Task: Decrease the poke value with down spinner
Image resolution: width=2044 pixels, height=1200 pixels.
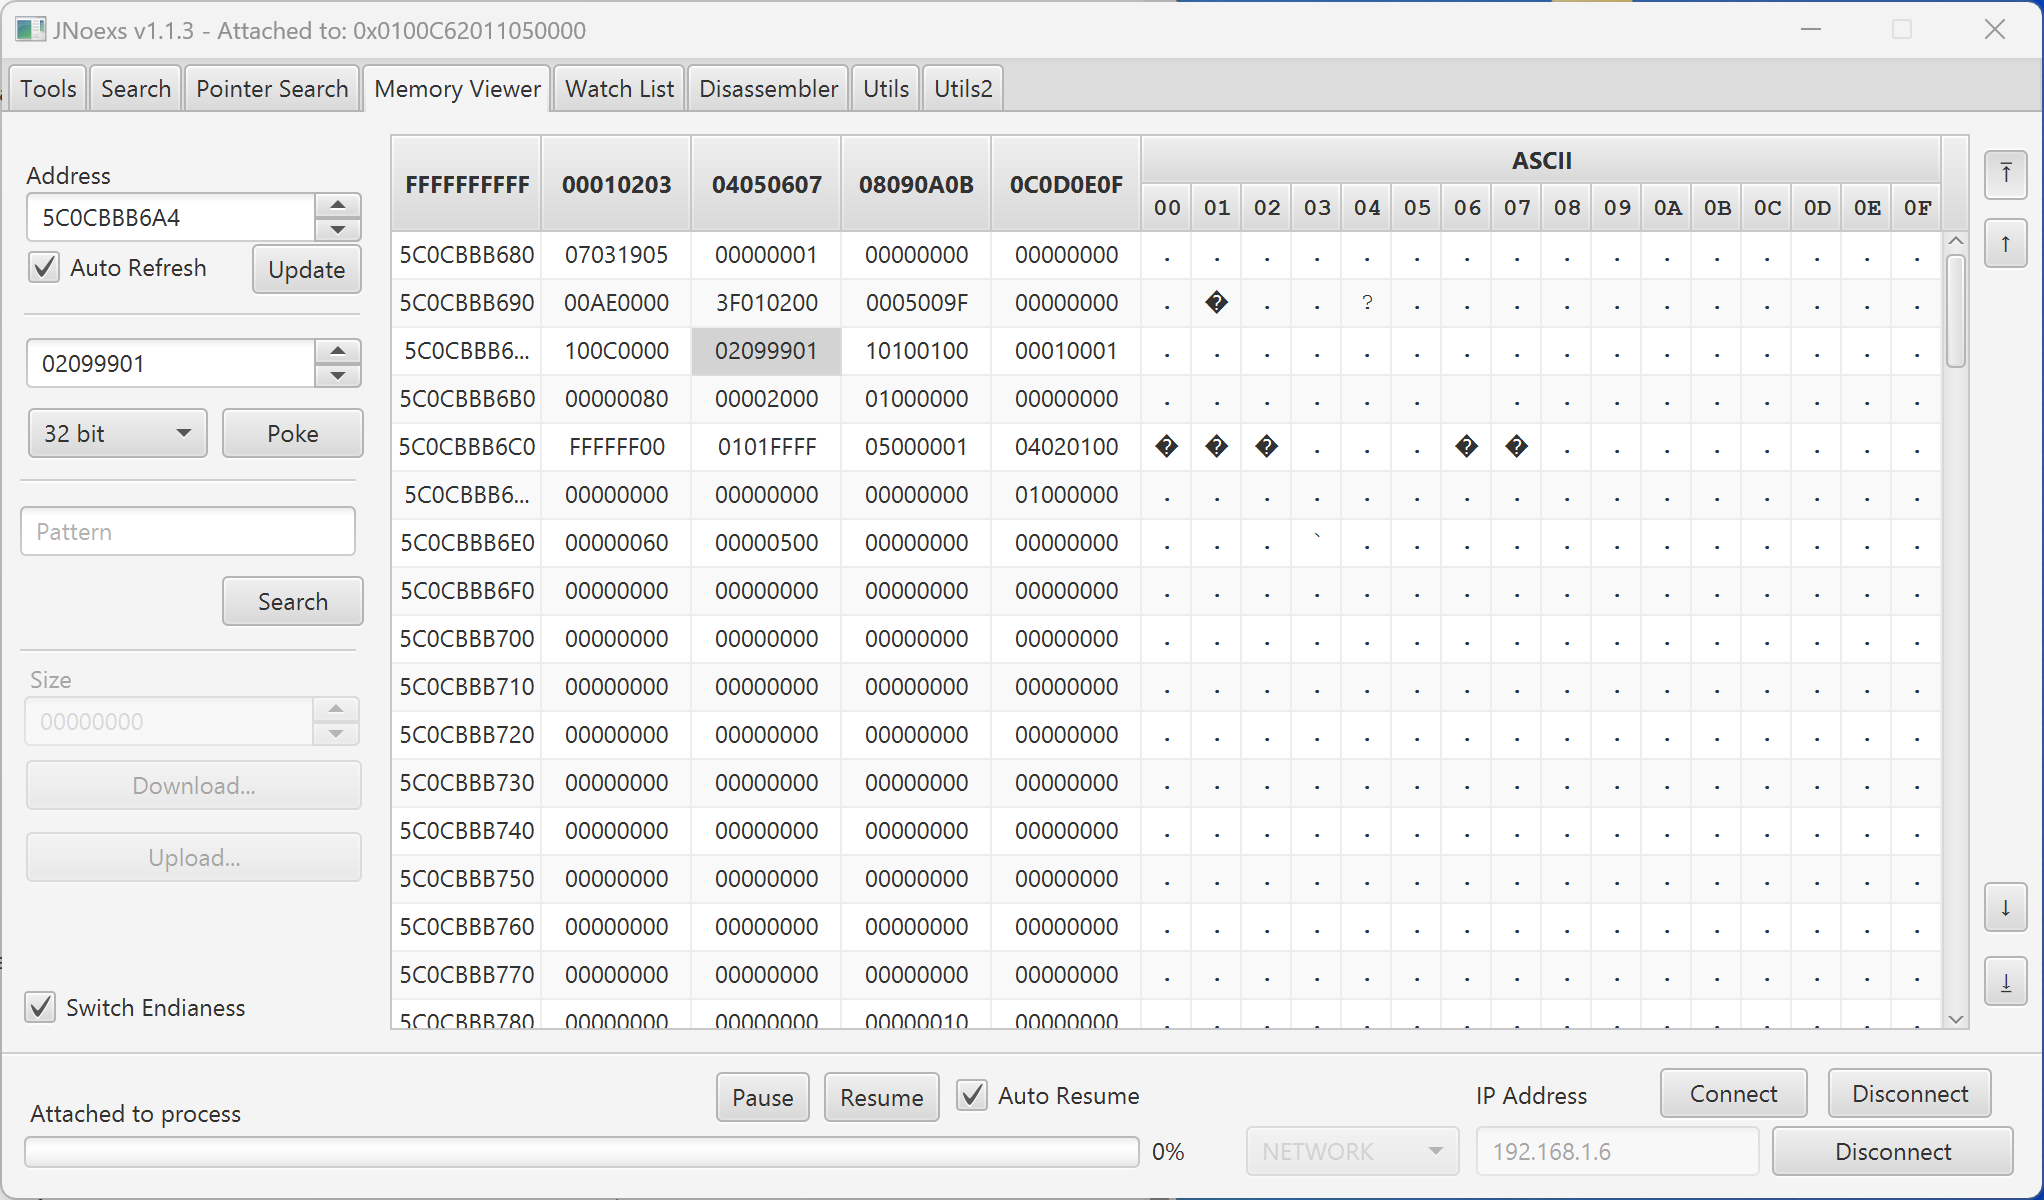Action: pos(338,376)
